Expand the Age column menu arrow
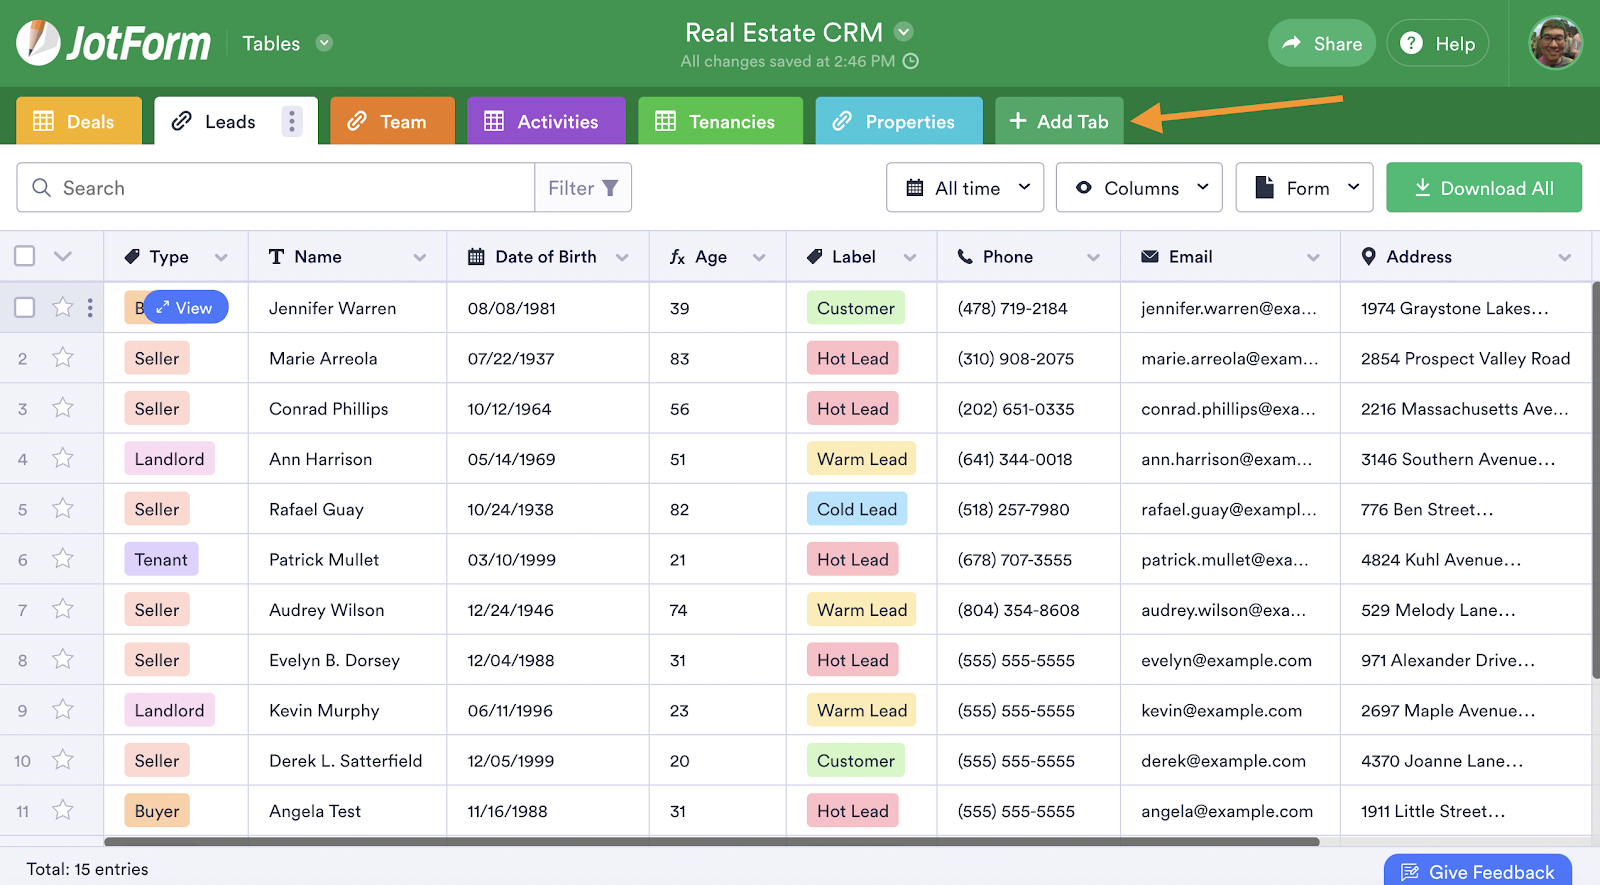This screenshot has height=885, width=1600. point(759,257)
